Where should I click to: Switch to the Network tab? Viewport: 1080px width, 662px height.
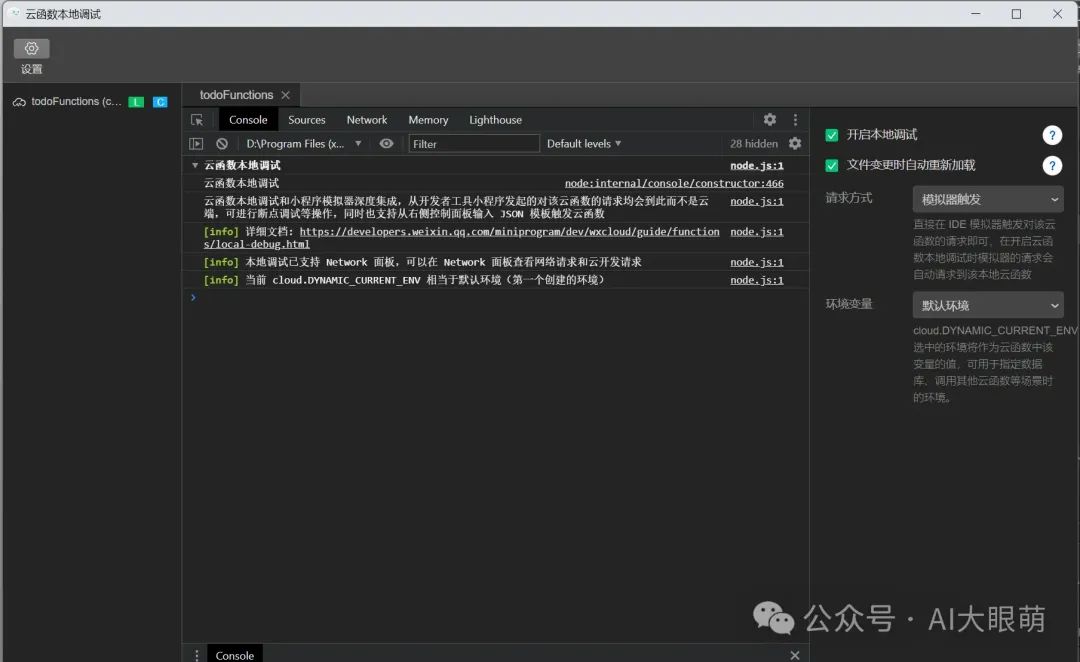366,120
